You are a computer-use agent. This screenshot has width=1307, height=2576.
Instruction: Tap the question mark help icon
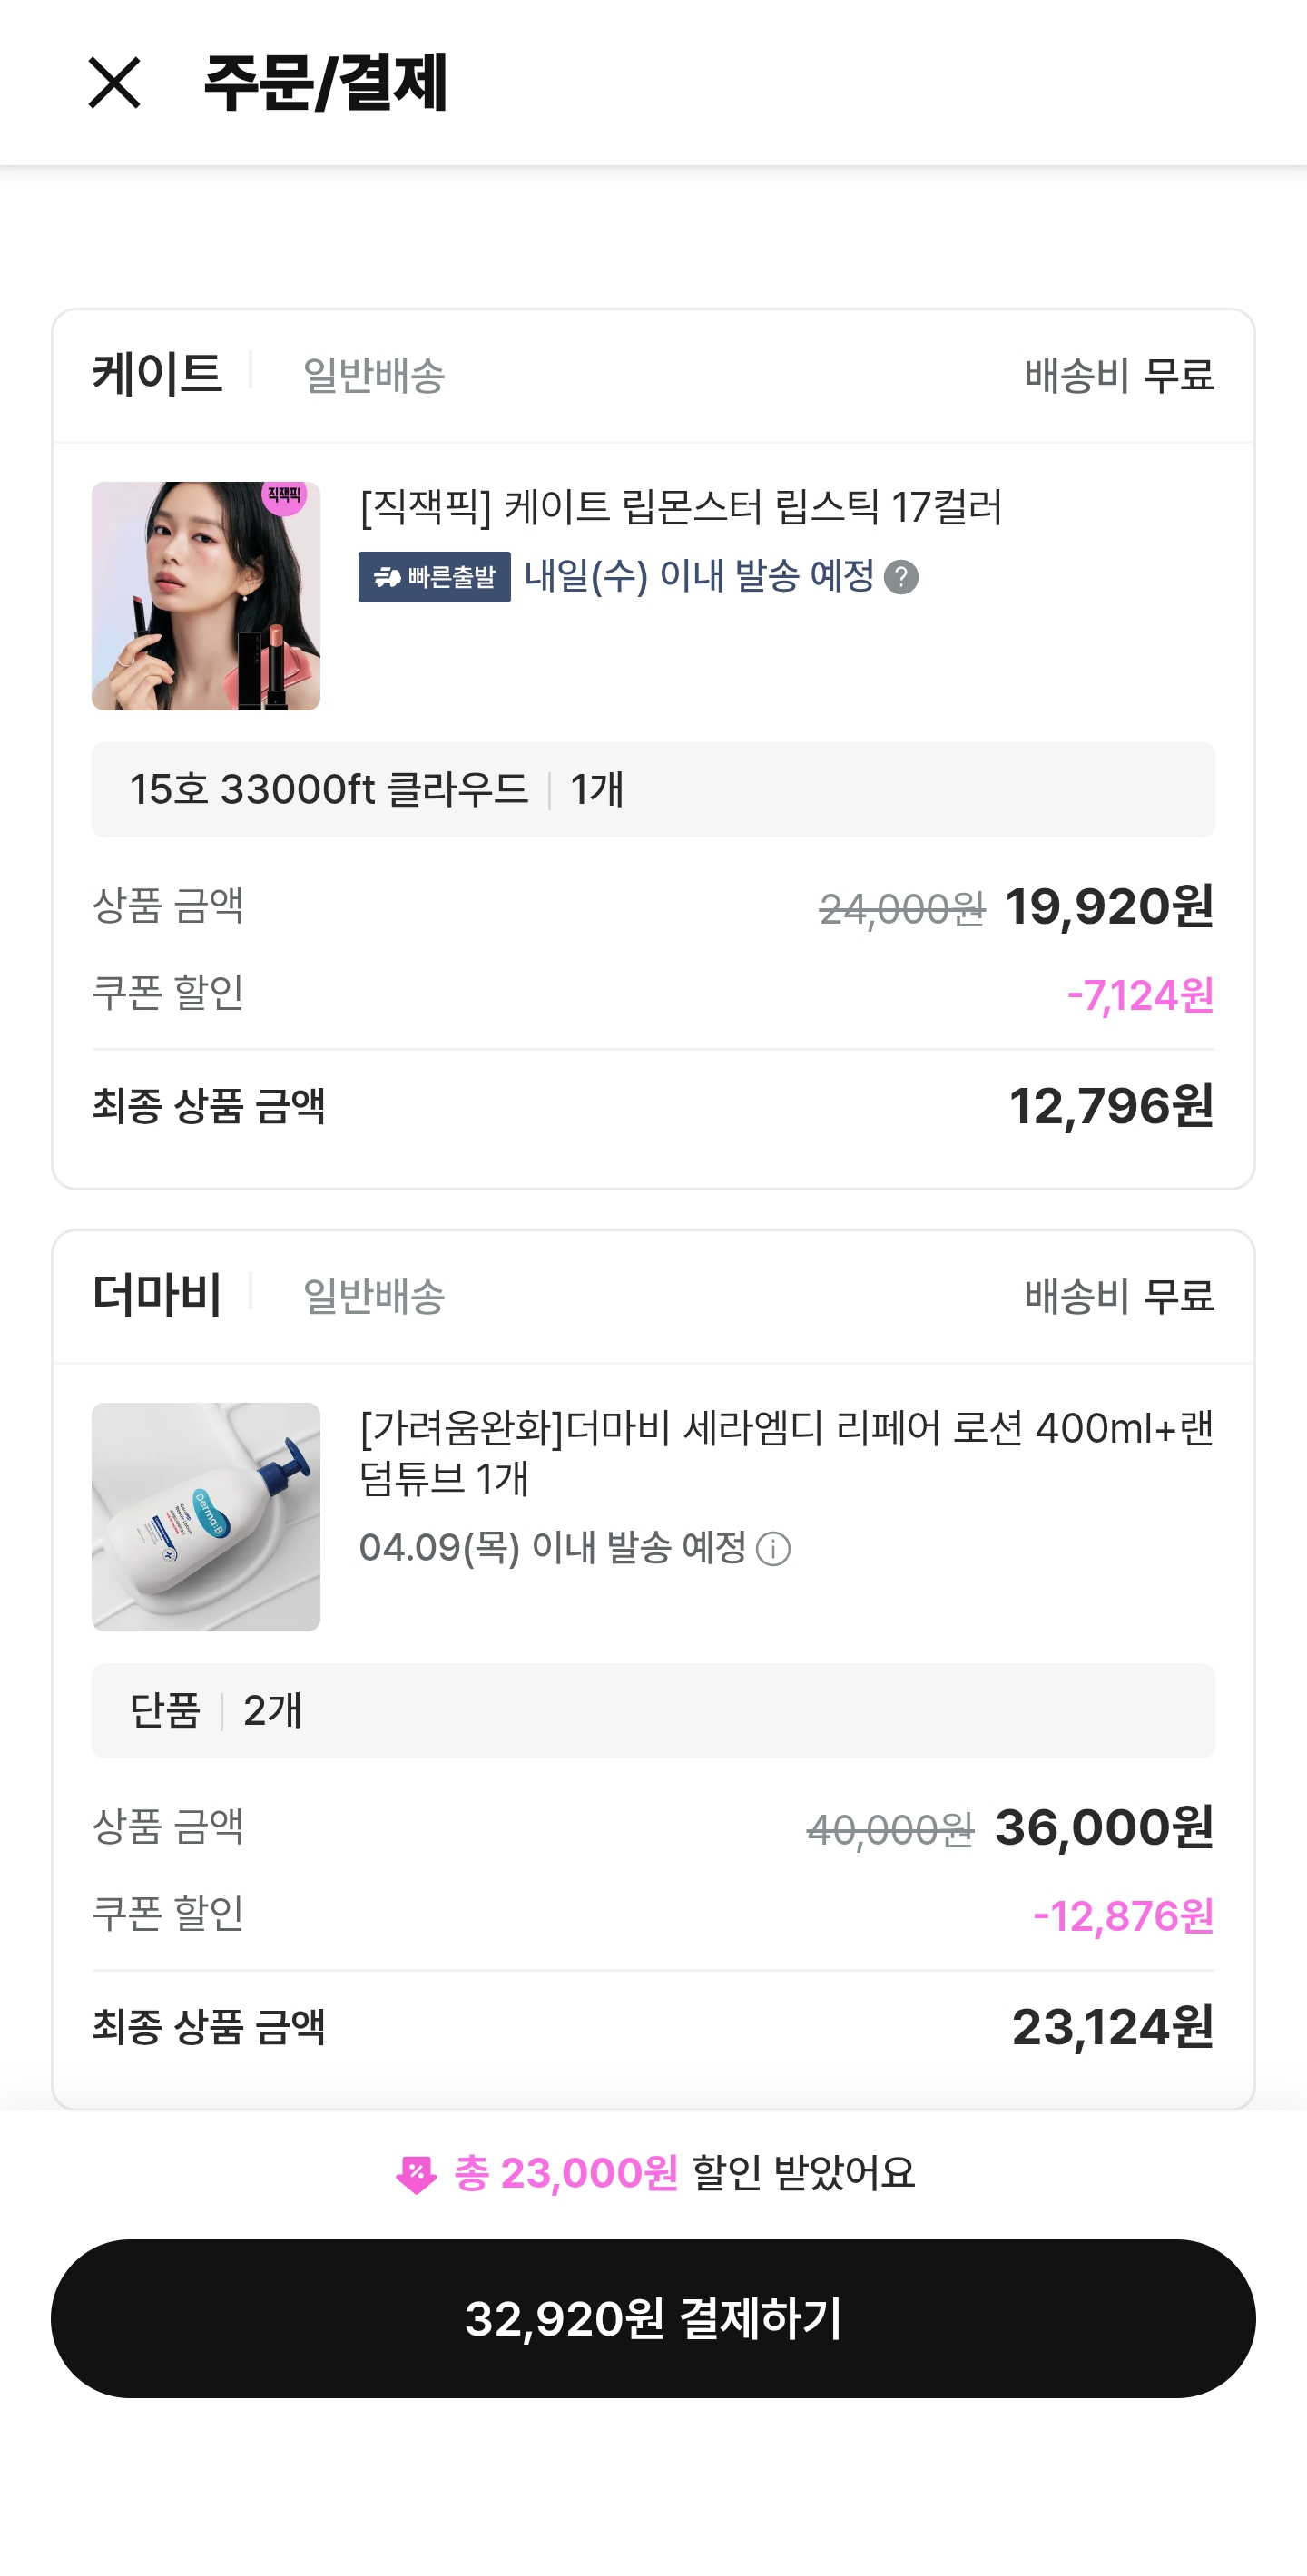pyautogui.click(x=901, y=577)
